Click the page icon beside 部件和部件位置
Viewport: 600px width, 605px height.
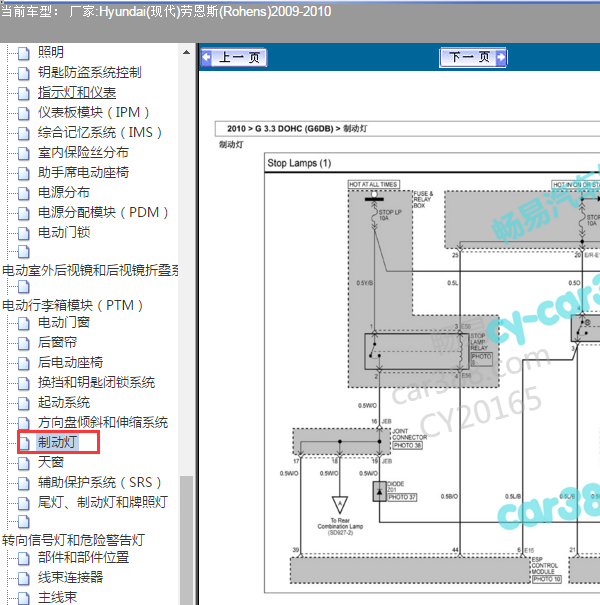pos(24,559)
